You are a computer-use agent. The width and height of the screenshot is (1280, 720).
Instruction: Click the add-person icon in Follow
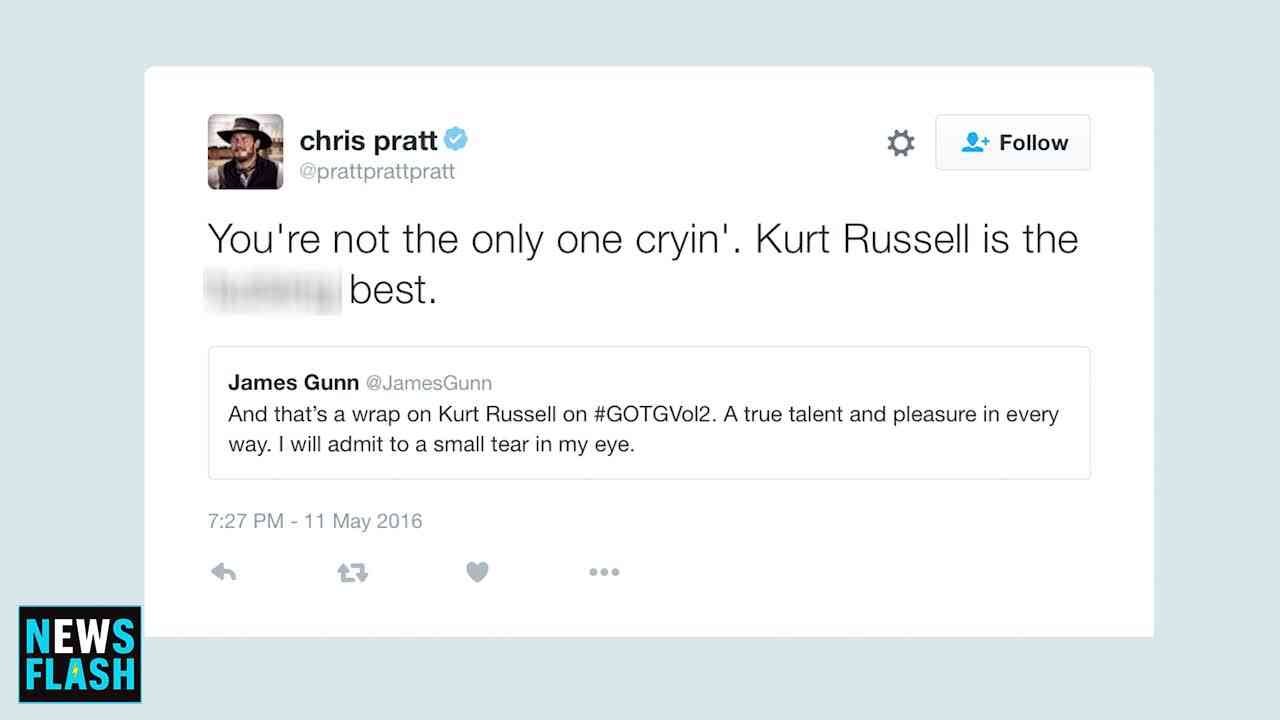(x=975, y=142)
